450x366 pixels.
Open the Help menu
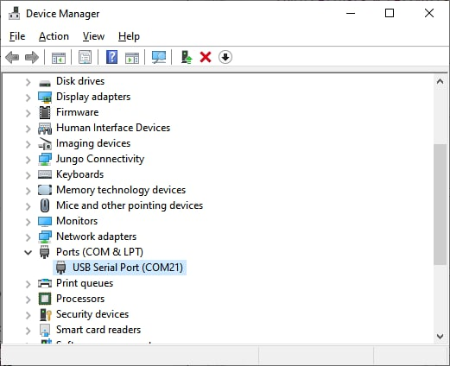coord(129,36)
